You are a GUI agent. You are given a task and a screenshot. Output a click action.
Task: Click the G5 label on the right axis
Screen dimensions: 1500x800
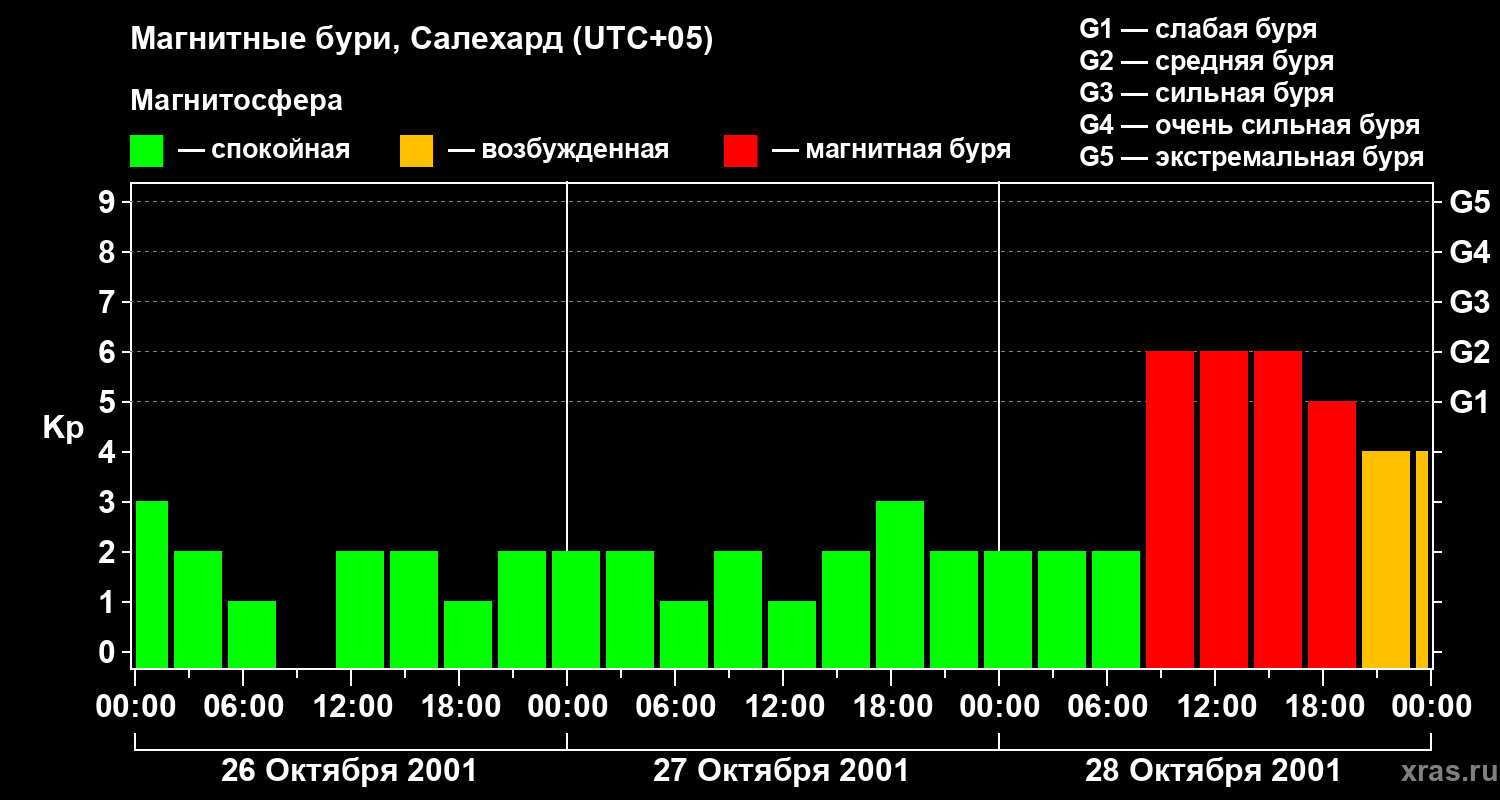coord(1469,202)
